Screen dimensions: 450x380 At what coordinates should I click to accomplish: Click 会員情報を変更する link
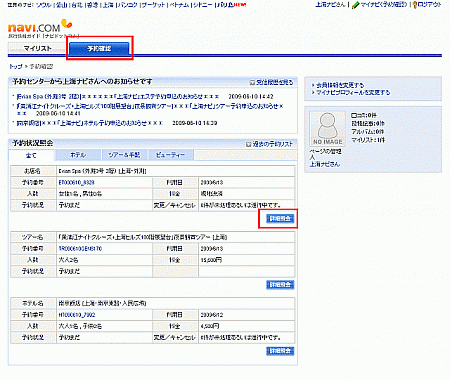(x=340, y=85)
